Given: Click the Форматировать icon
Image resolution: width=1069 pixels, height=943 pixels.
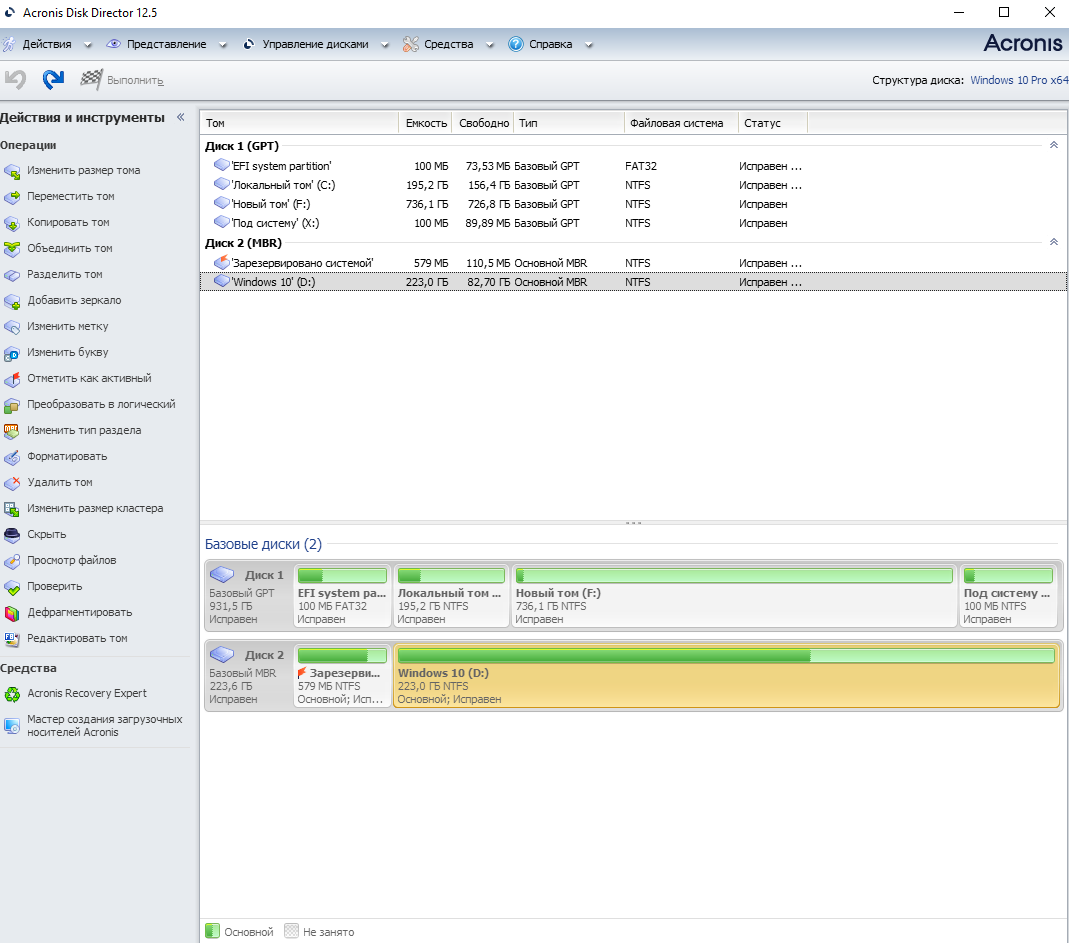Looking at the screenshot, I should click(12, 457).
